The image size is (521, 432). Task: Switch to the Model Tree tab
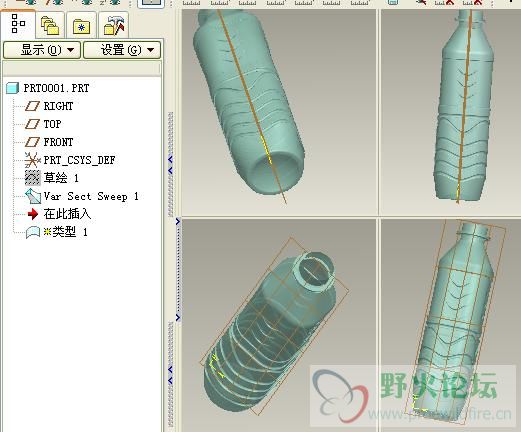18,24
